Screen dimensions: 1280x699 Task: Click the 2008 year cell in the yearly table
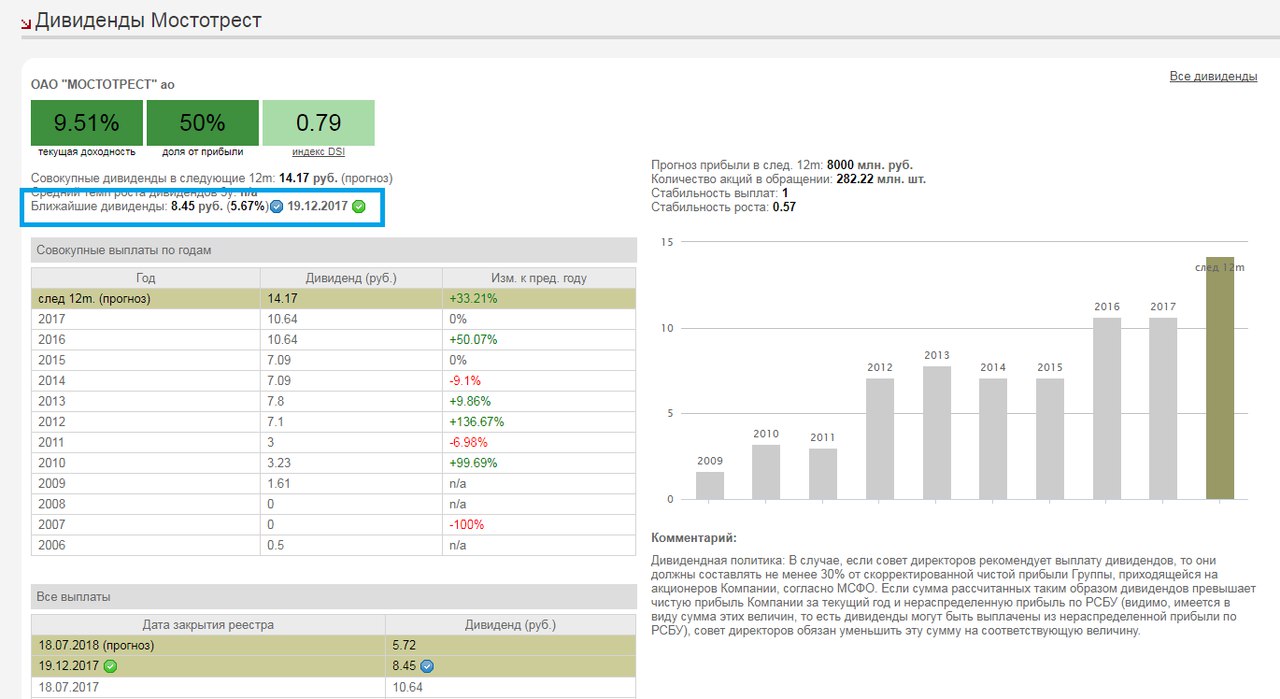[x=146, y=504]
